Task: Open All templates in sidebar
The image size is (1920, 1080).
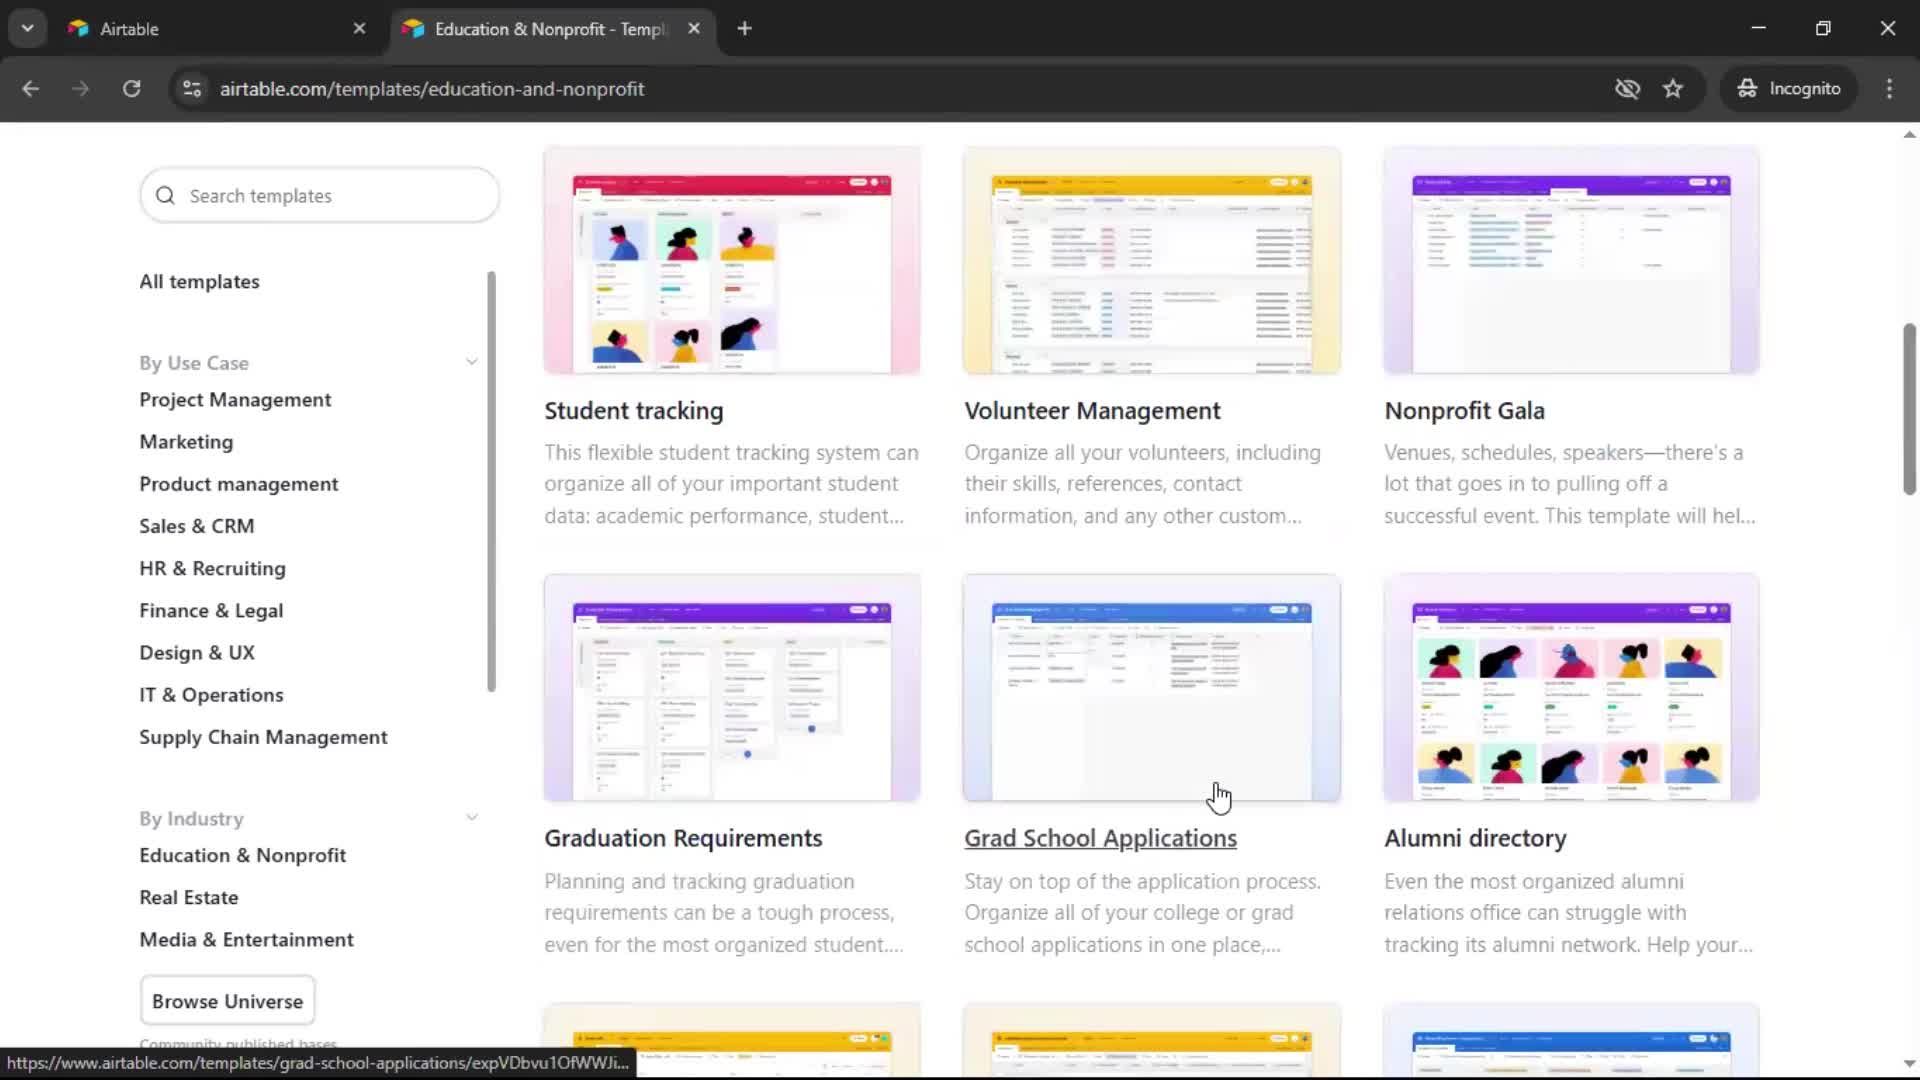Action: point(199,281)
